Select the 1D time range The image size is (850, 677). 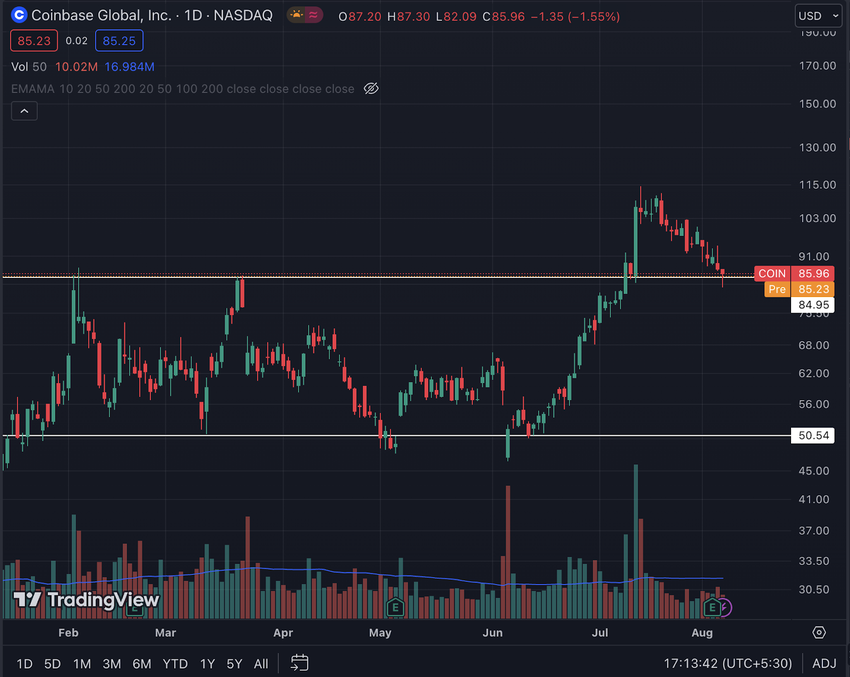tap(24, 663)
